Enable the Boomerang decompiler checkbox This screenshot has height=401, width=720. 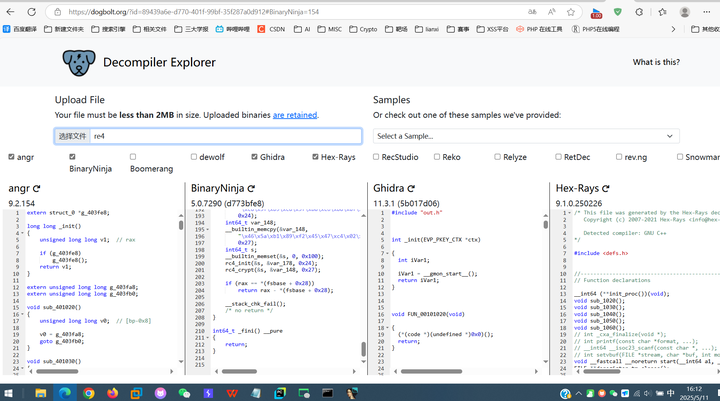coord(133,157)
